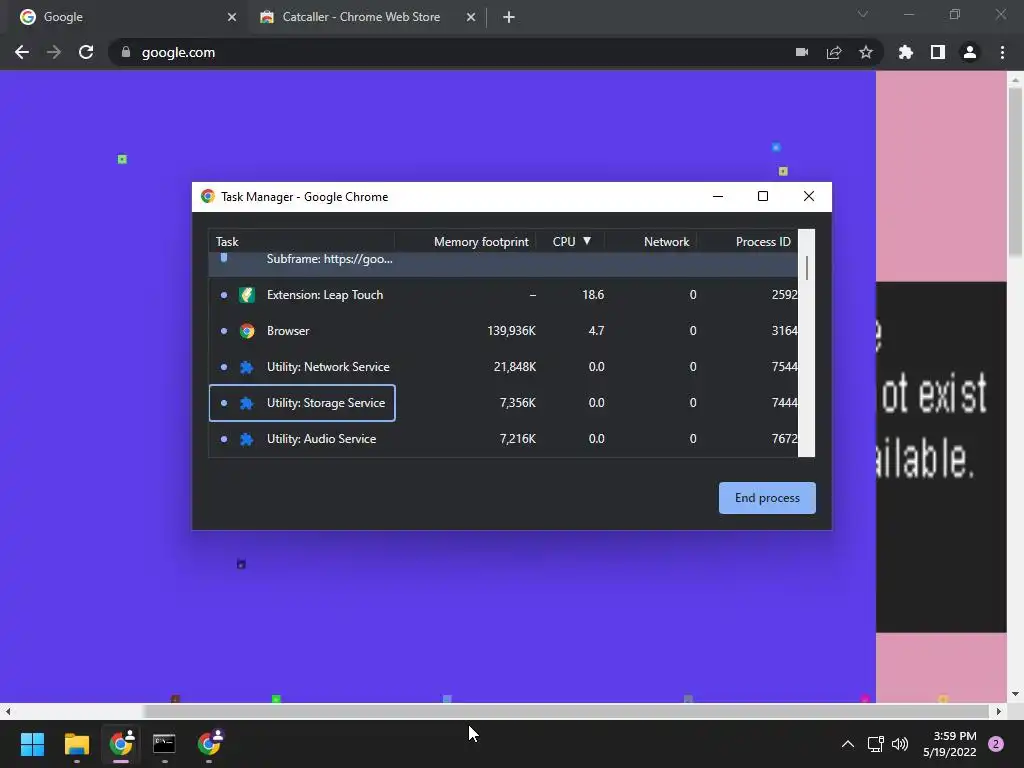Click the Browser row Chrome icon
Image resolution: width=1024 pixels, height=768 pixels.
click(247, 331)
